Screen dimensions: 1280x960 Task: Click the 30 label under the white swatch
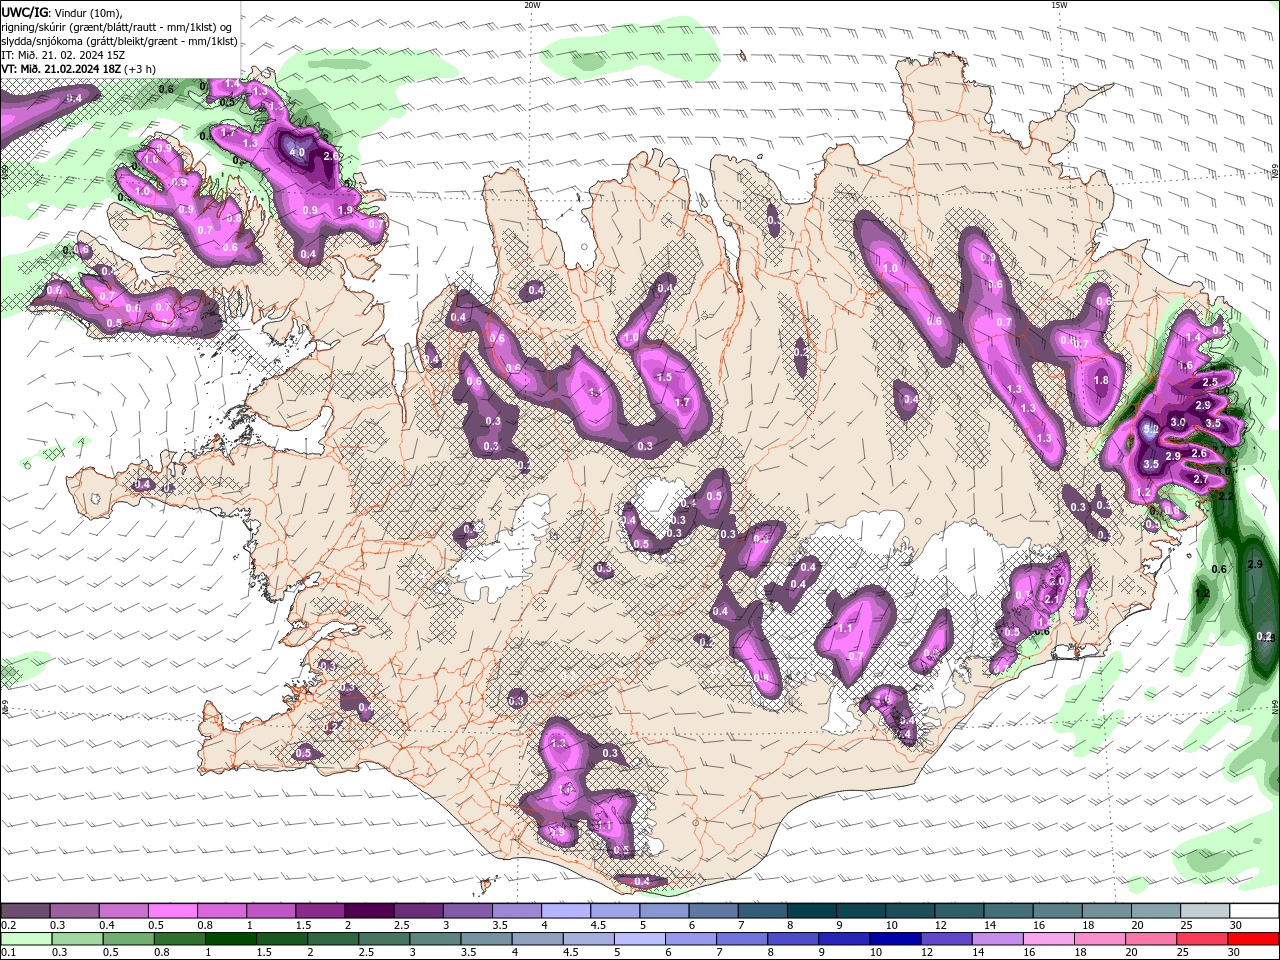pos(1236,925)
